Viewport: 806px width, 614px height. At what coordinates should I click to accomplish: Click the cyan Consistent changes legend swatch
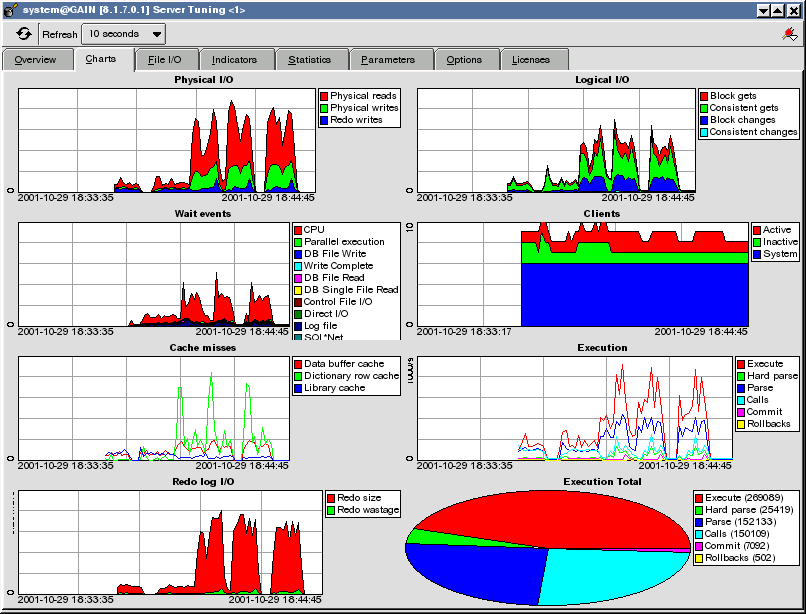coord(704,132)
